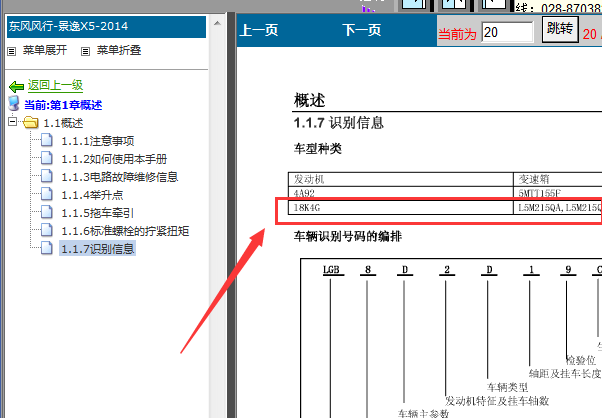This screenshot has width=602, height=418.
Task: Click the 菜单展开 expand menu option
Action: [45, 50]
